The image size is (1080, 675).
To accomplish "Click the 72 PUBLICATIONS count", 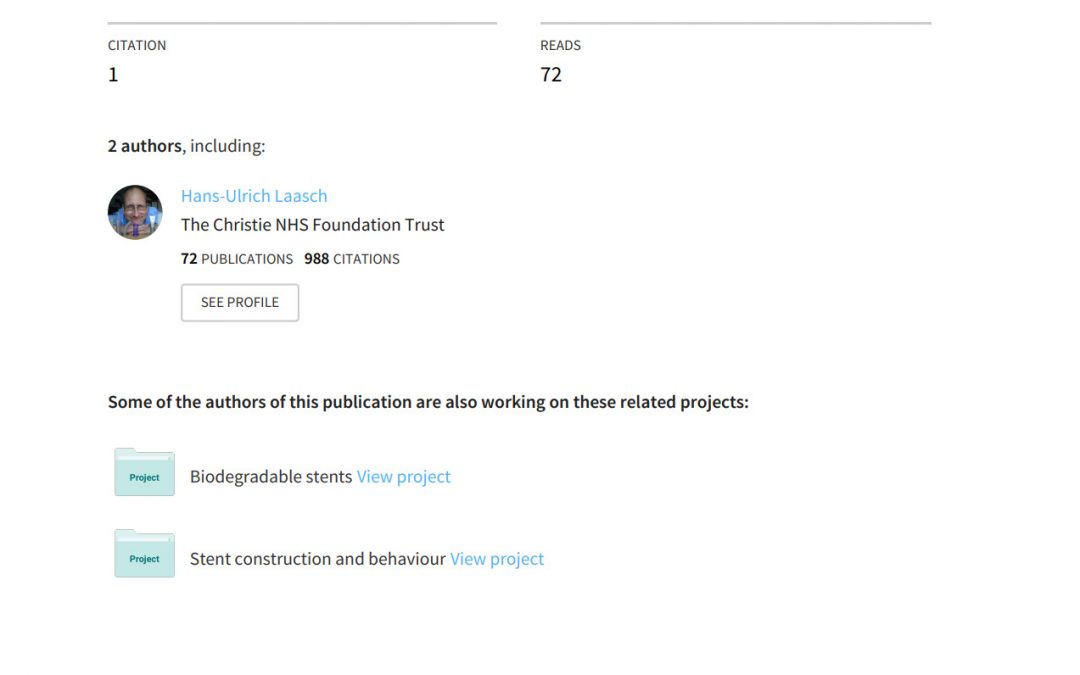I will coord(237,259).
